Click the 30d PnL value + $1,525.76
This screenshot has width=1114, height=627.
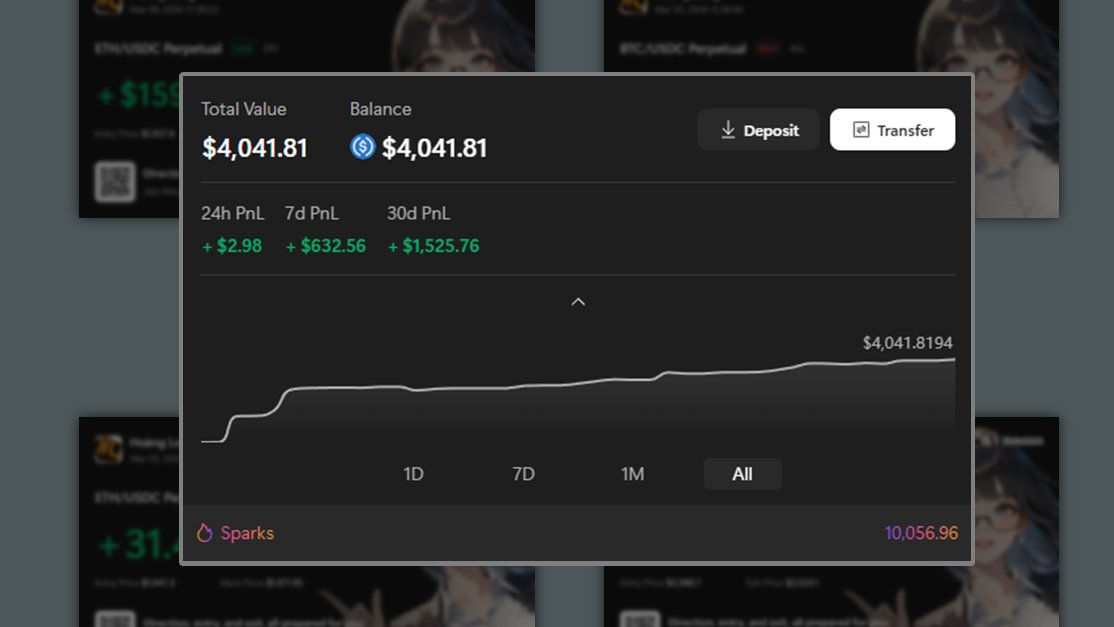click(x=433, y=246)
